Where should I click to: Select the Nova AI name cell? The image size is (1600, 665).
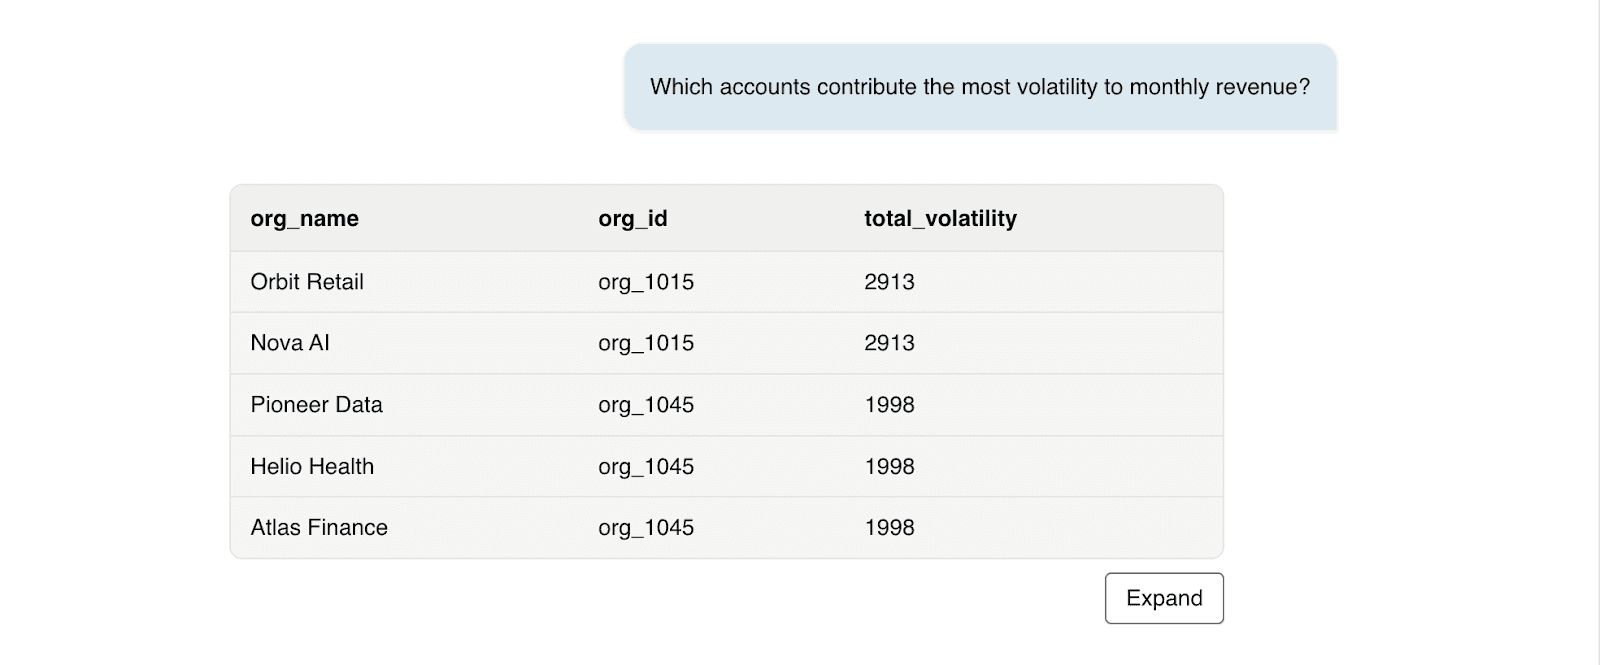pos(290,343)
